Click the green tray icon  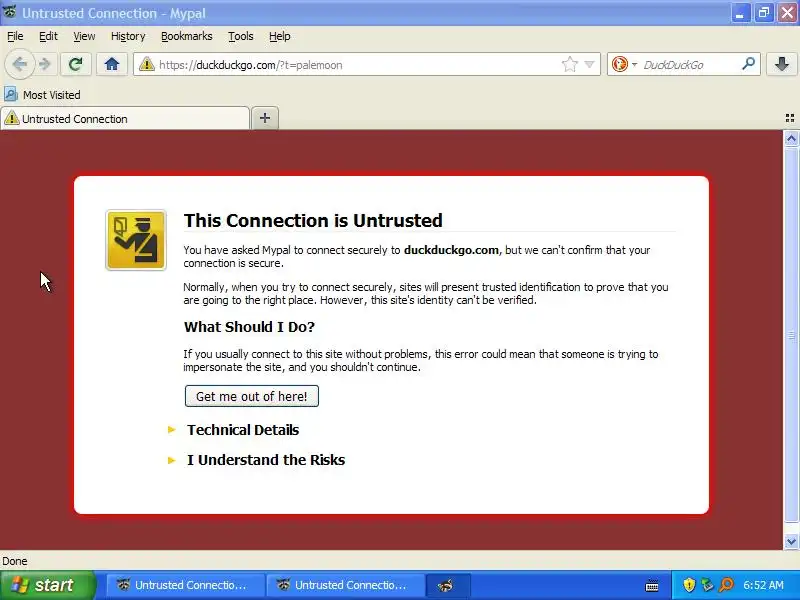point(707,585)
